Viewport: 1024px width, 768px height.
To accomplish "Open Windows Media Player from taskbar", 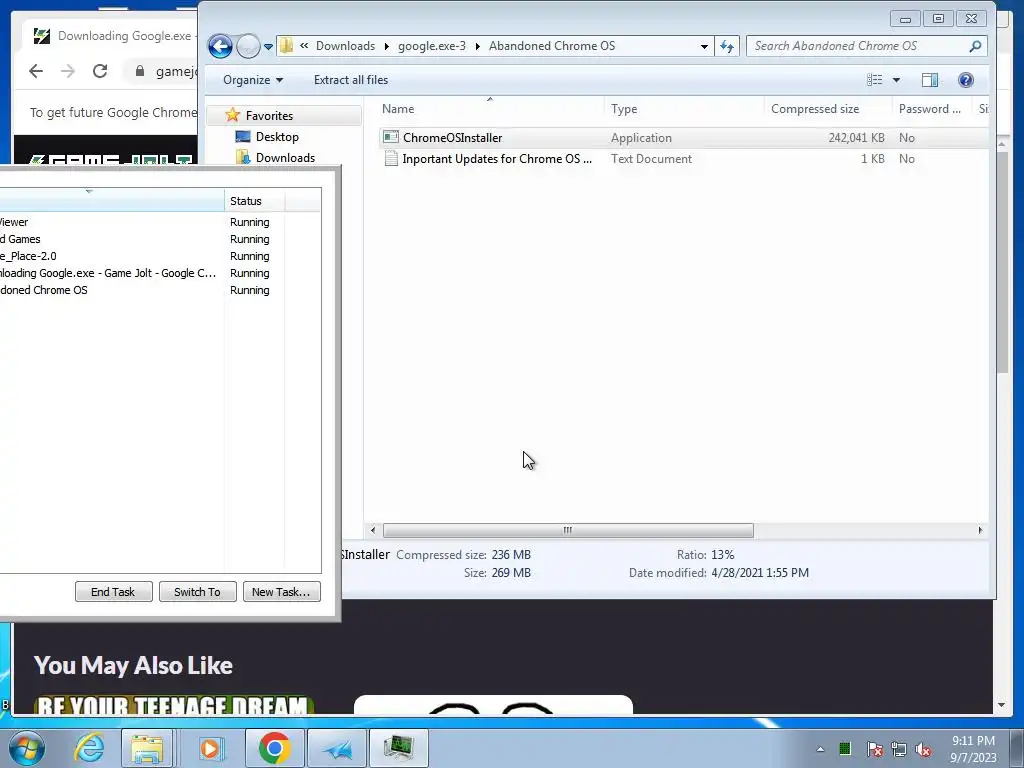I will click(210, 748).
